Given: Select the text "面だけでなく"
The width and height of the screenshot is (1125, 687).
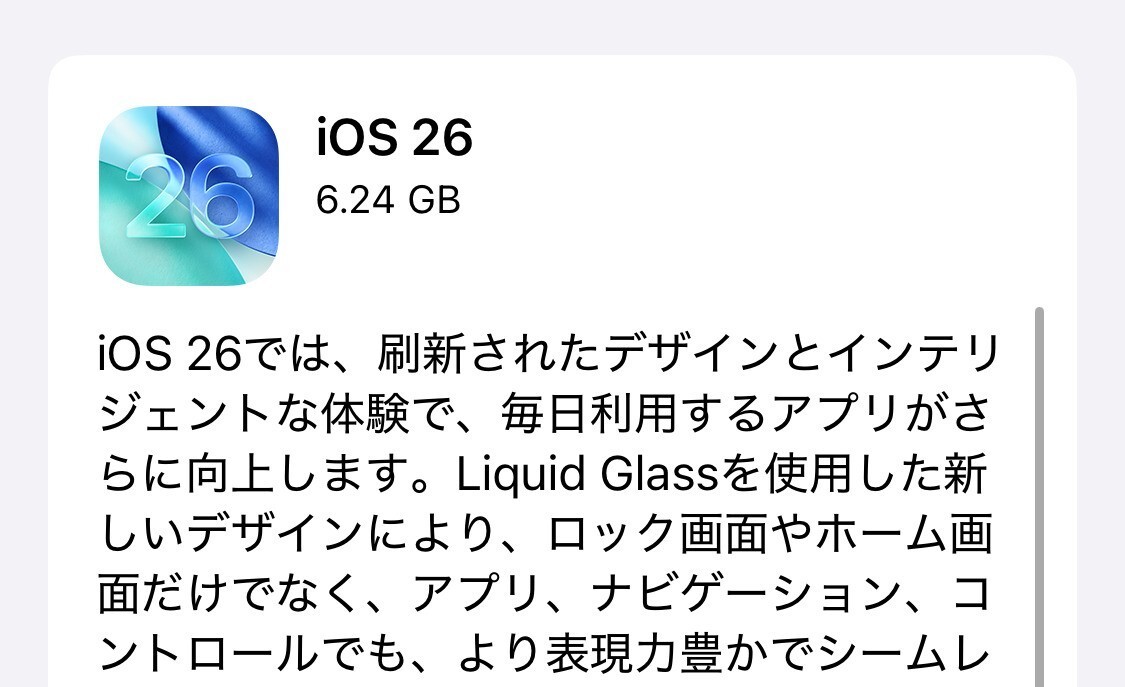Looking at the screenshot, I should 228,594.
